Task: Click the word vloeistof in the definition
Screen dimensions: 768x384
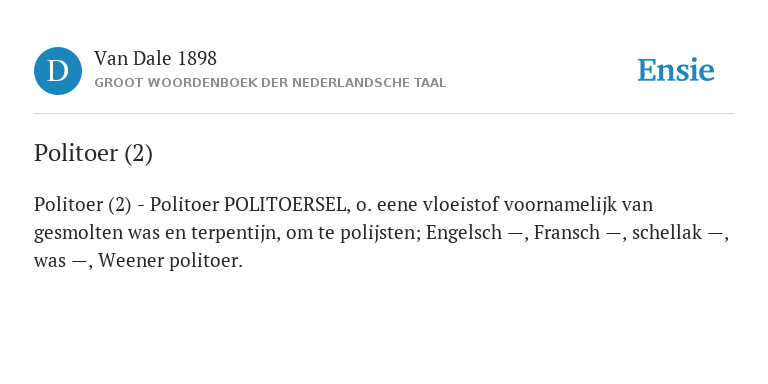Action: (x=457, y=205)
